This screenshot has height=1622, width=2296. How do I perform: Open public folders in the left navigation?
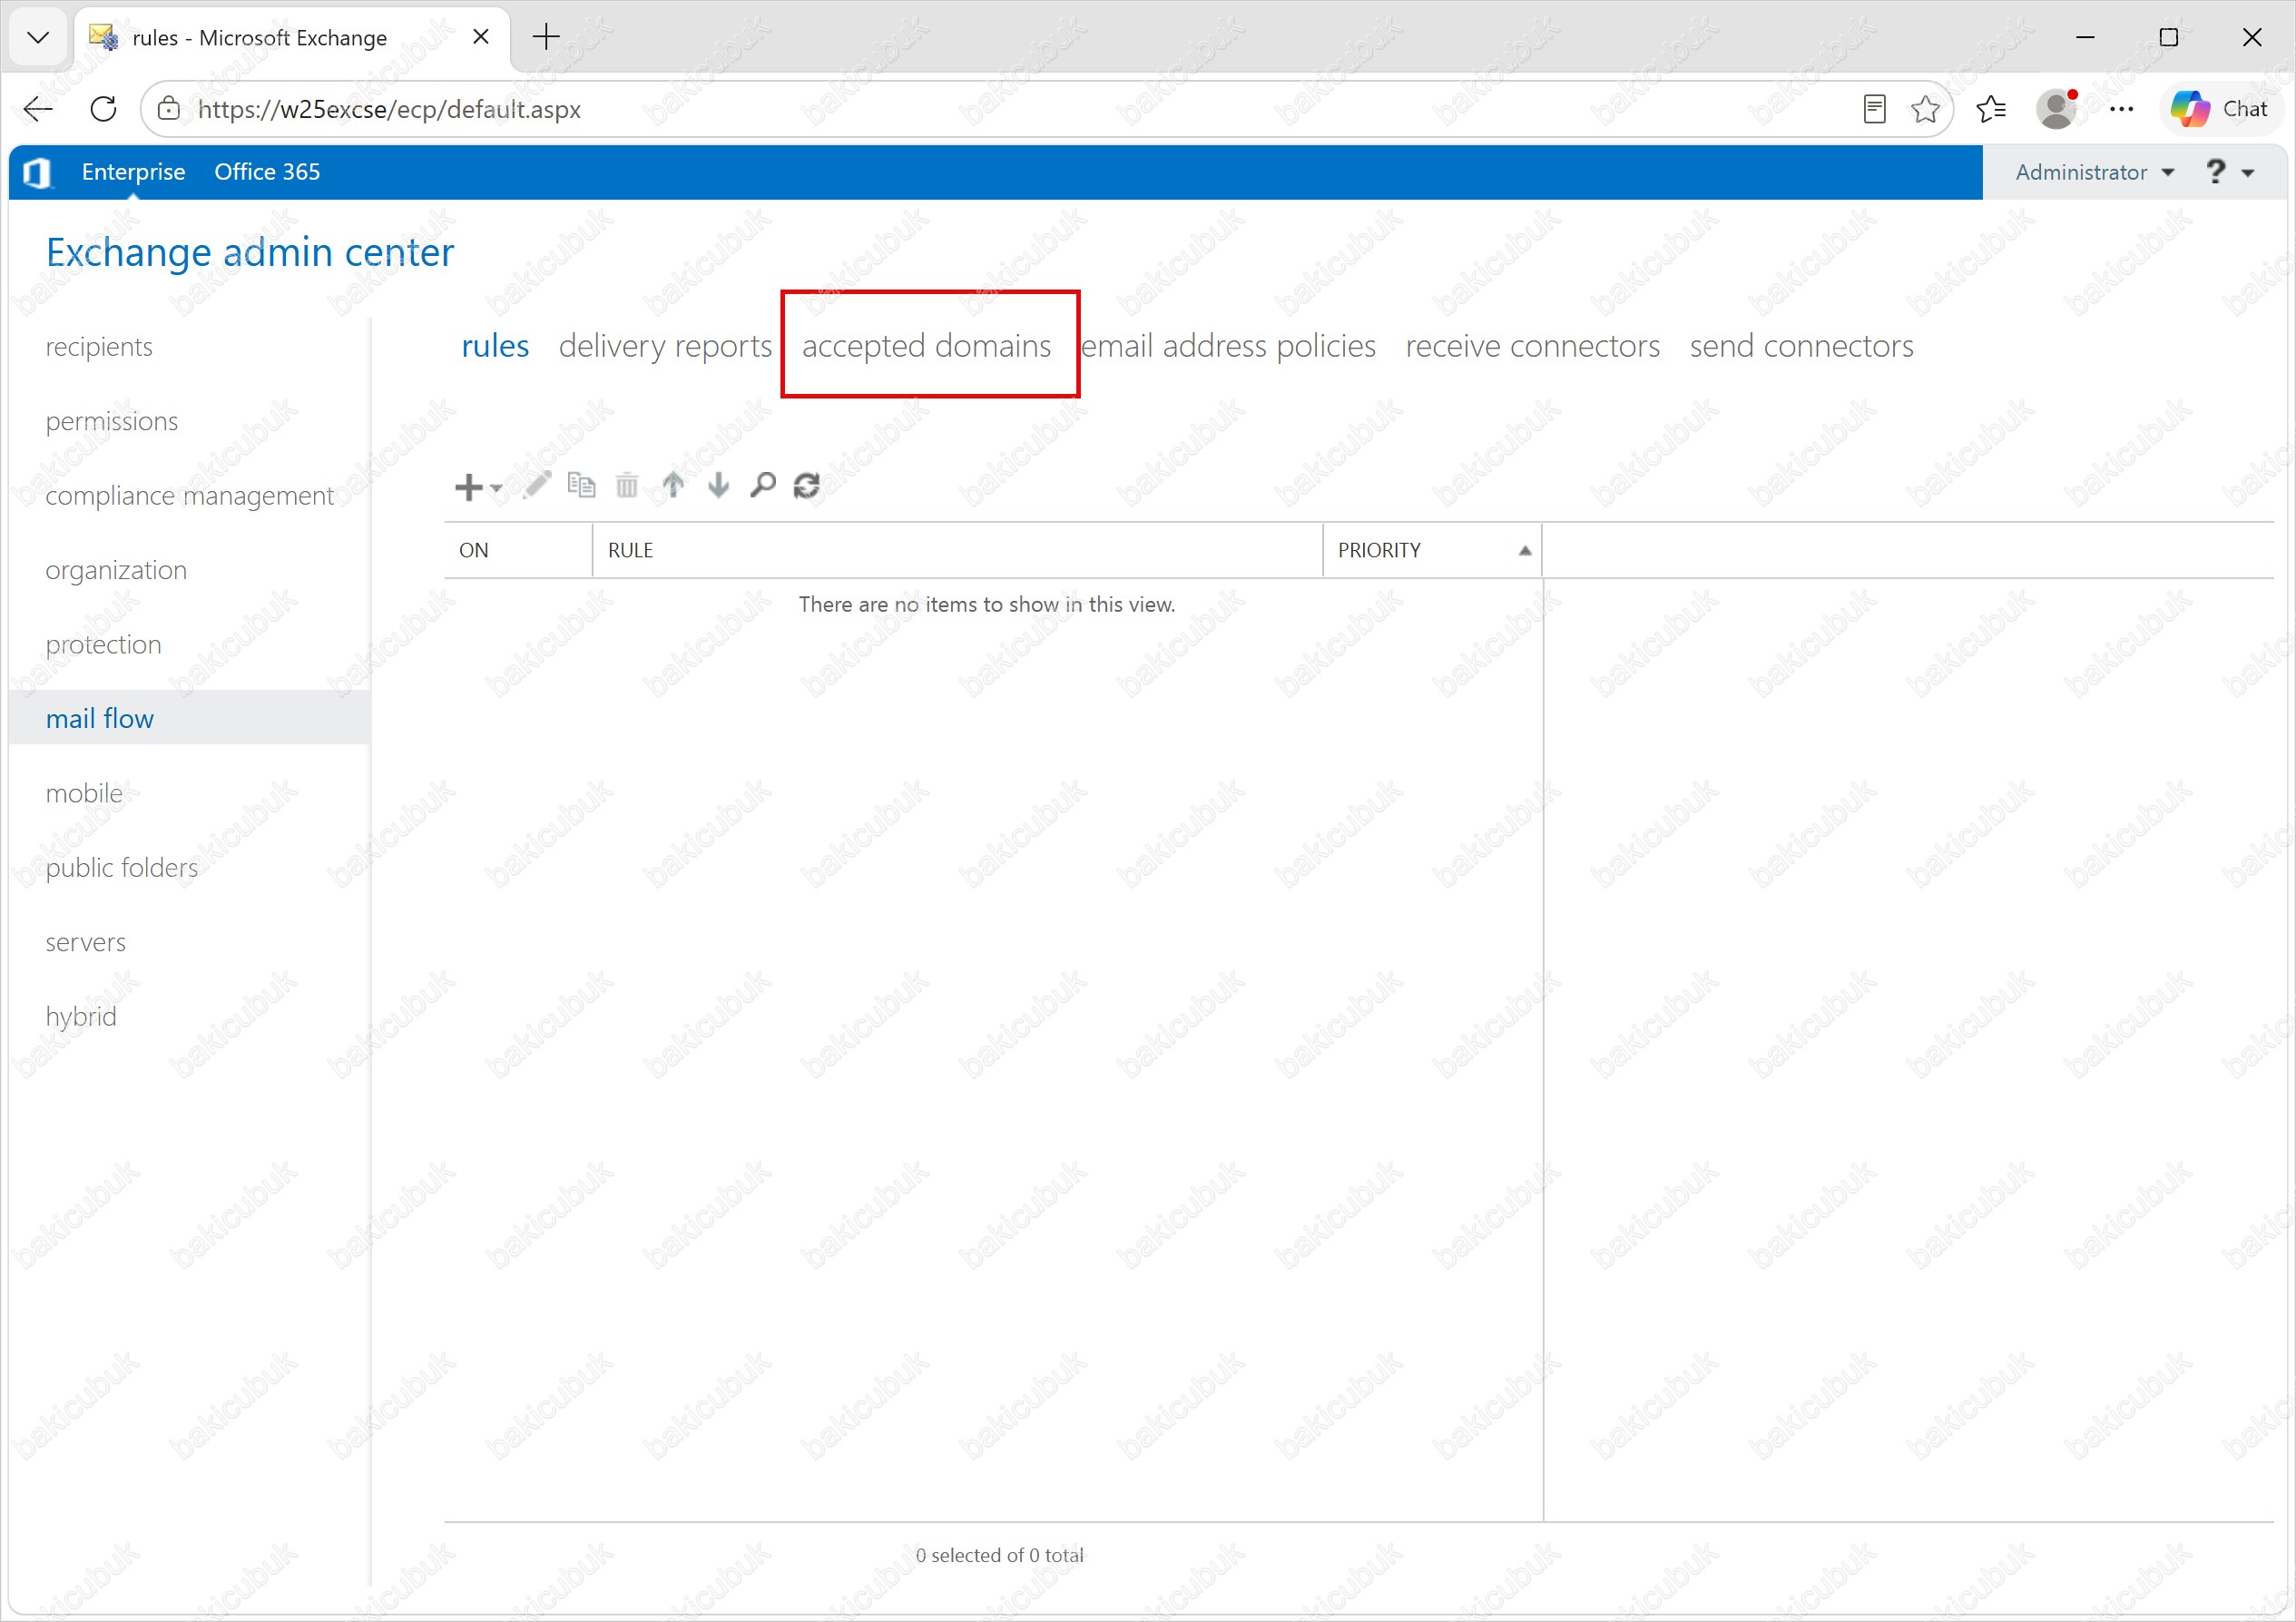[x=121, y=868]
